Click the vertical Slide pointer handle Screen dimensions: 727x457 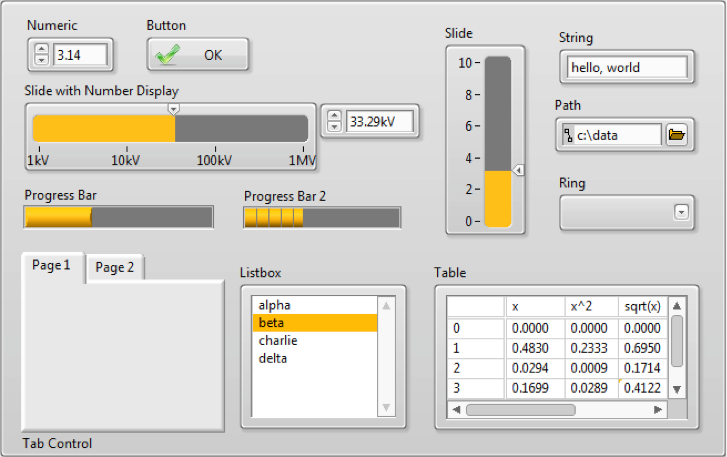coord(518,171)
